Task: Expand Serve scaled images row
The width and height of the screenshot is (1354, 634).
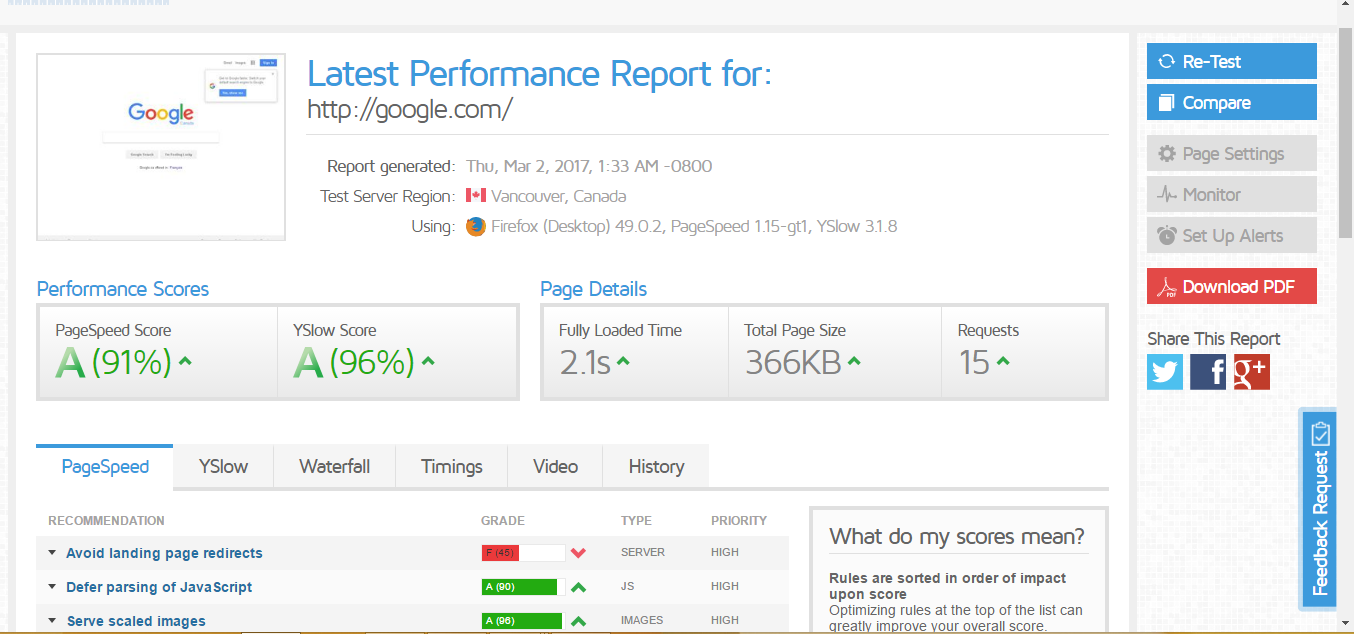Action: [52, 621]
